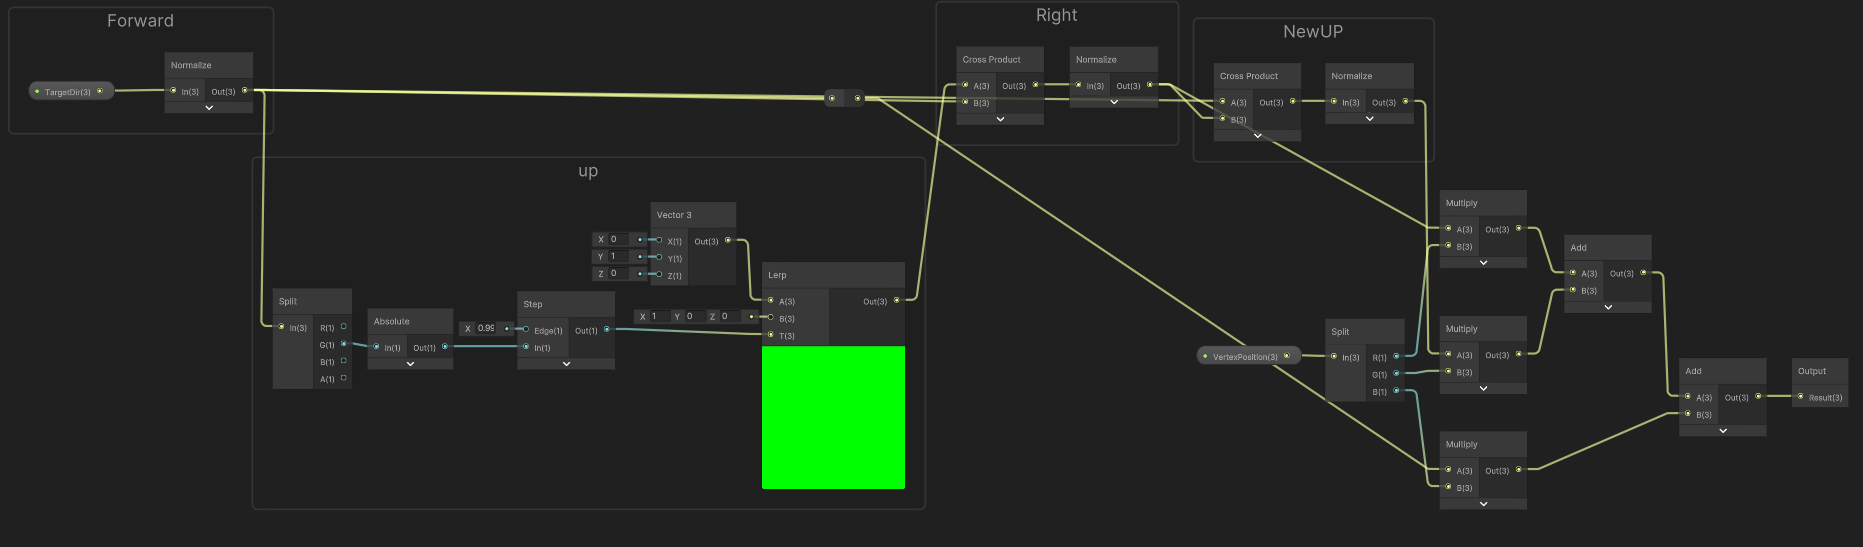Edit Lerp B input X field showing 1
The width and height of the screenshot is (1863, 547).
tap(659, 316)
